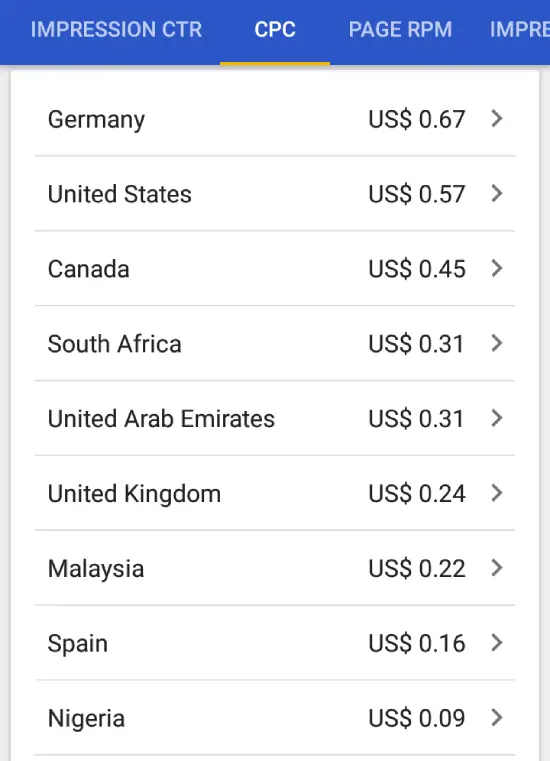Click the Nigeria US$ 0.09 value

coord(417,718)
